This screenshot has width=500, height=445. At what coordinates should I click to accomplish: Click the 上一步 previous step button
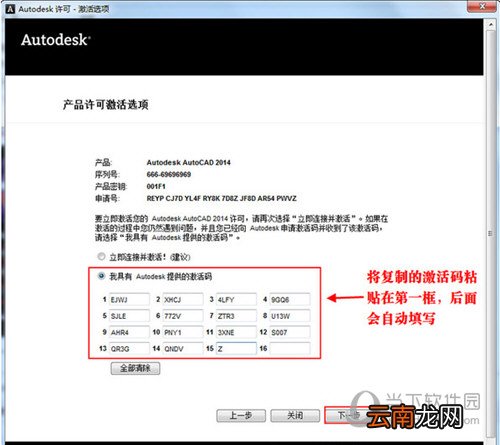(241, 416)
